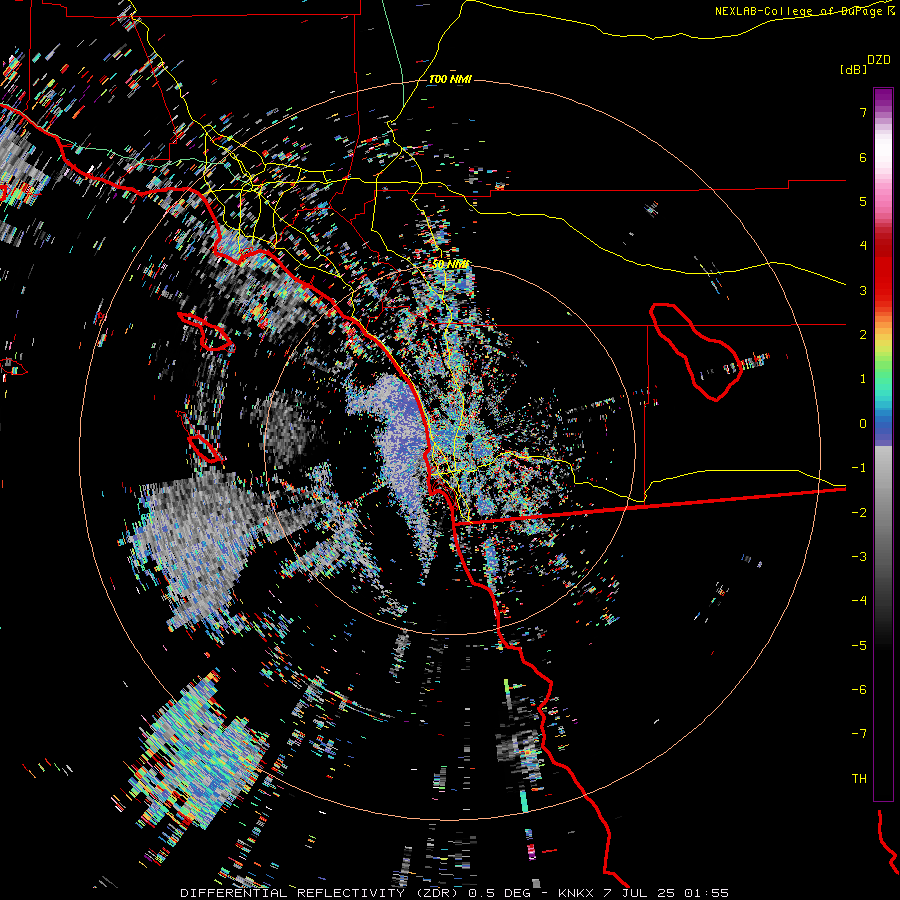The image size is (900, 900).
Task: Select the -6 dB scale label
Action: click(x=859, y=690)
